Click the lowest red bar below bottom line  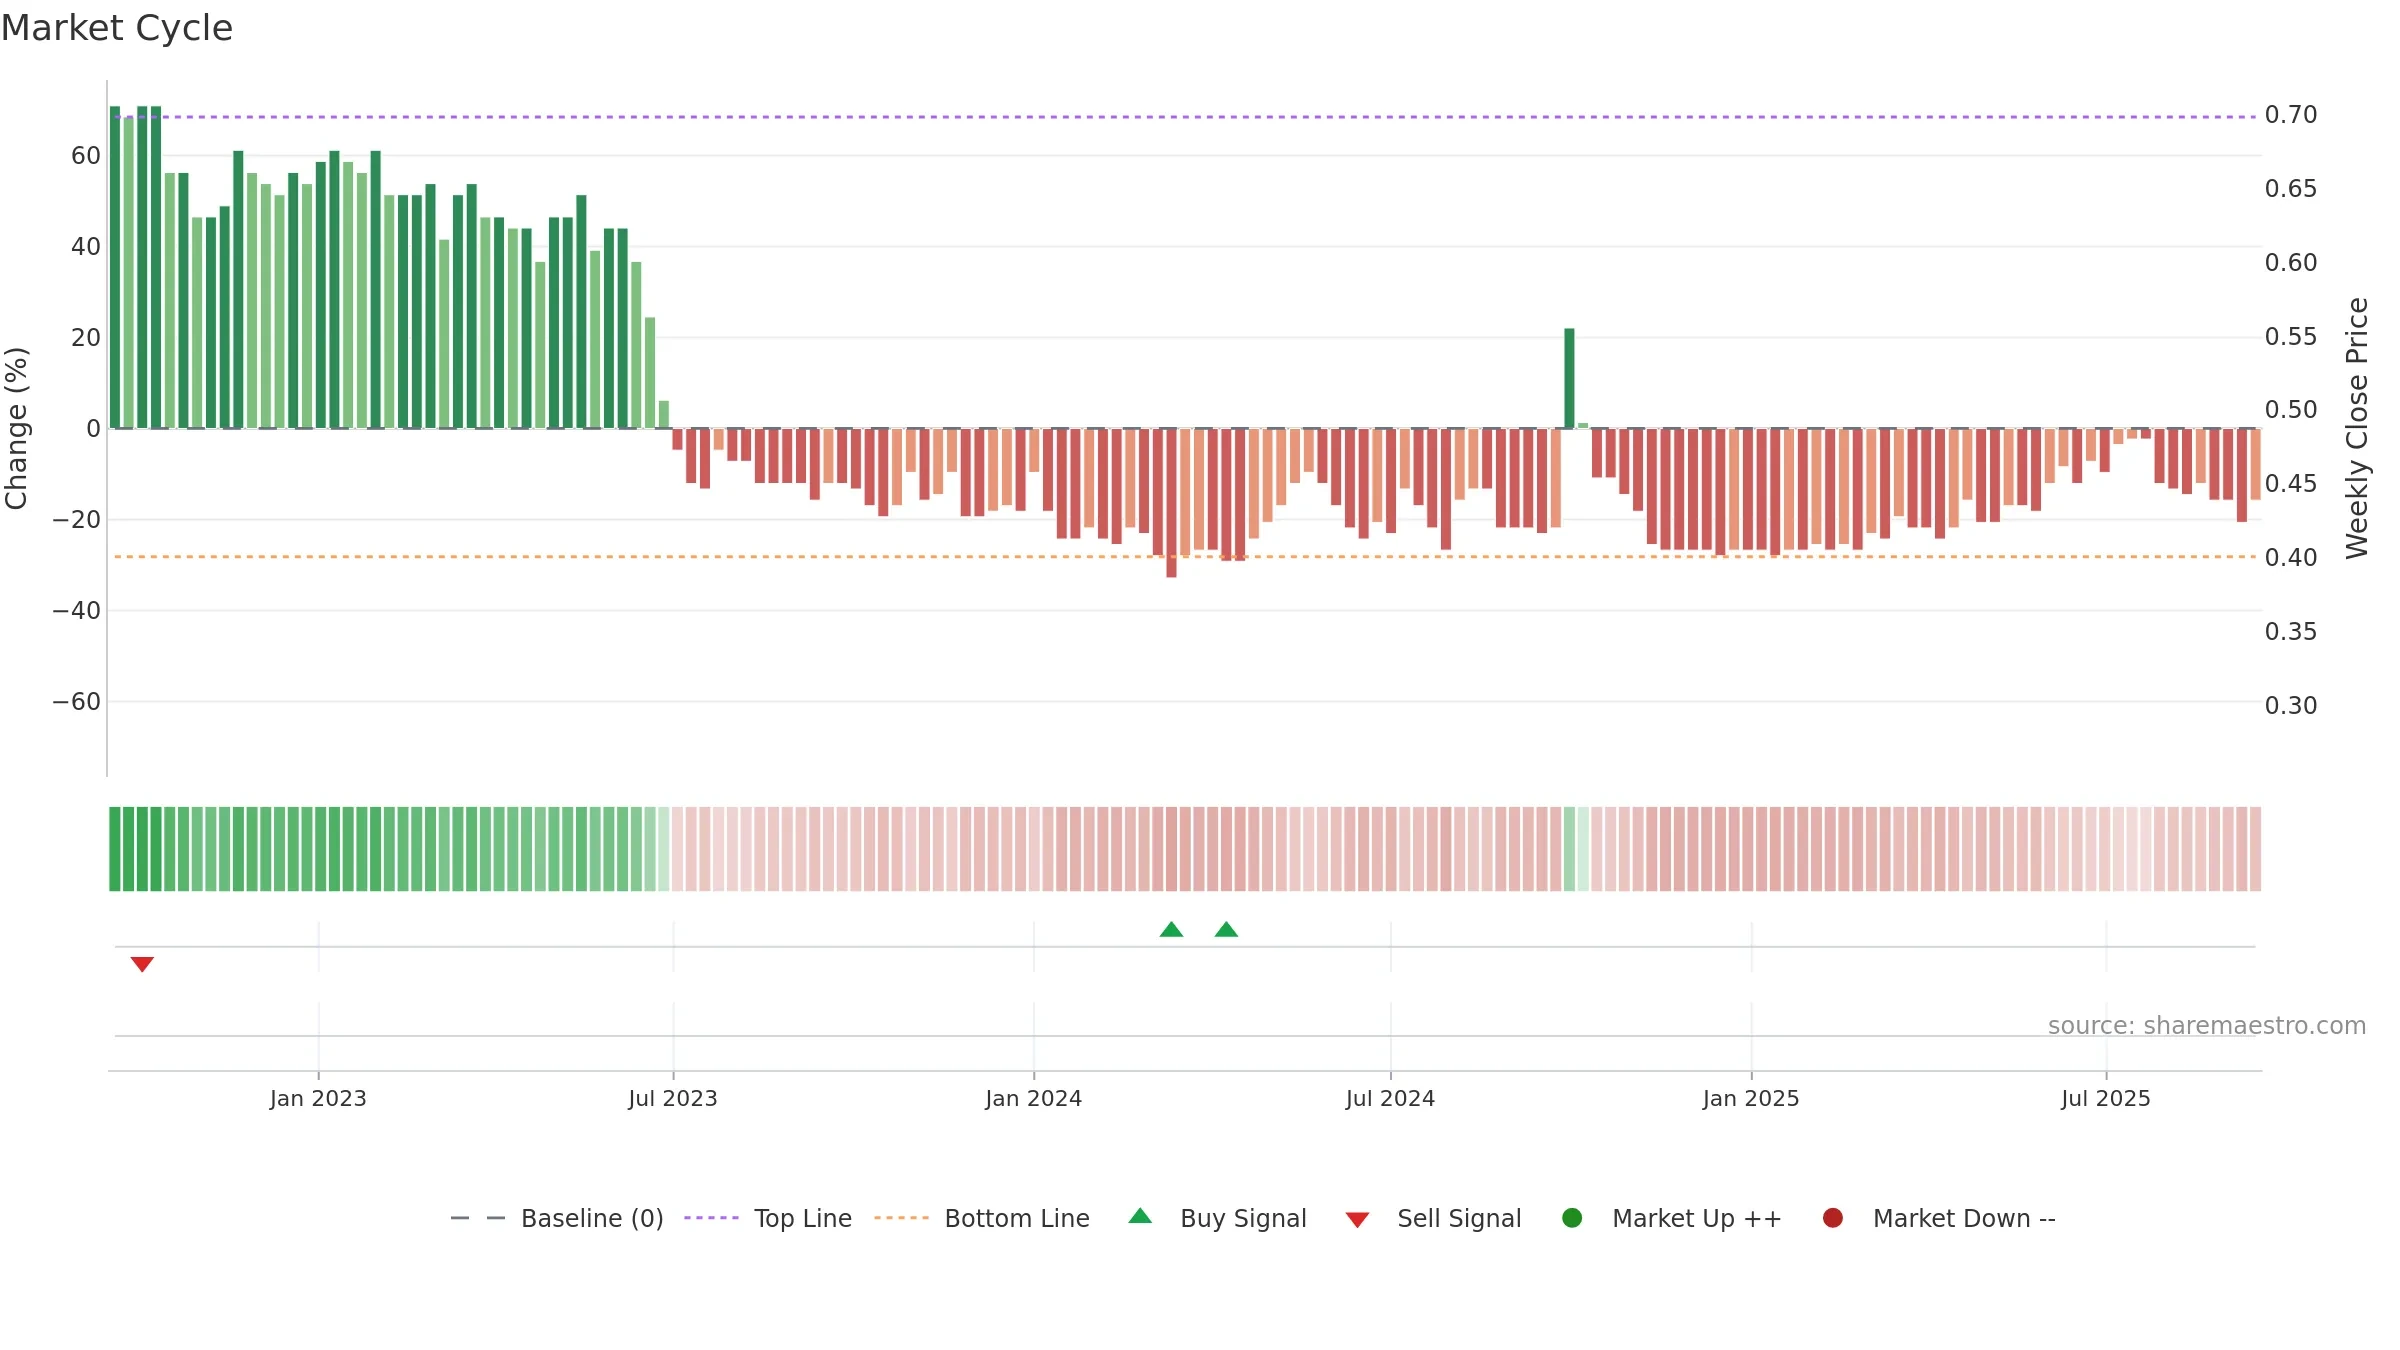click(1171, 503)
